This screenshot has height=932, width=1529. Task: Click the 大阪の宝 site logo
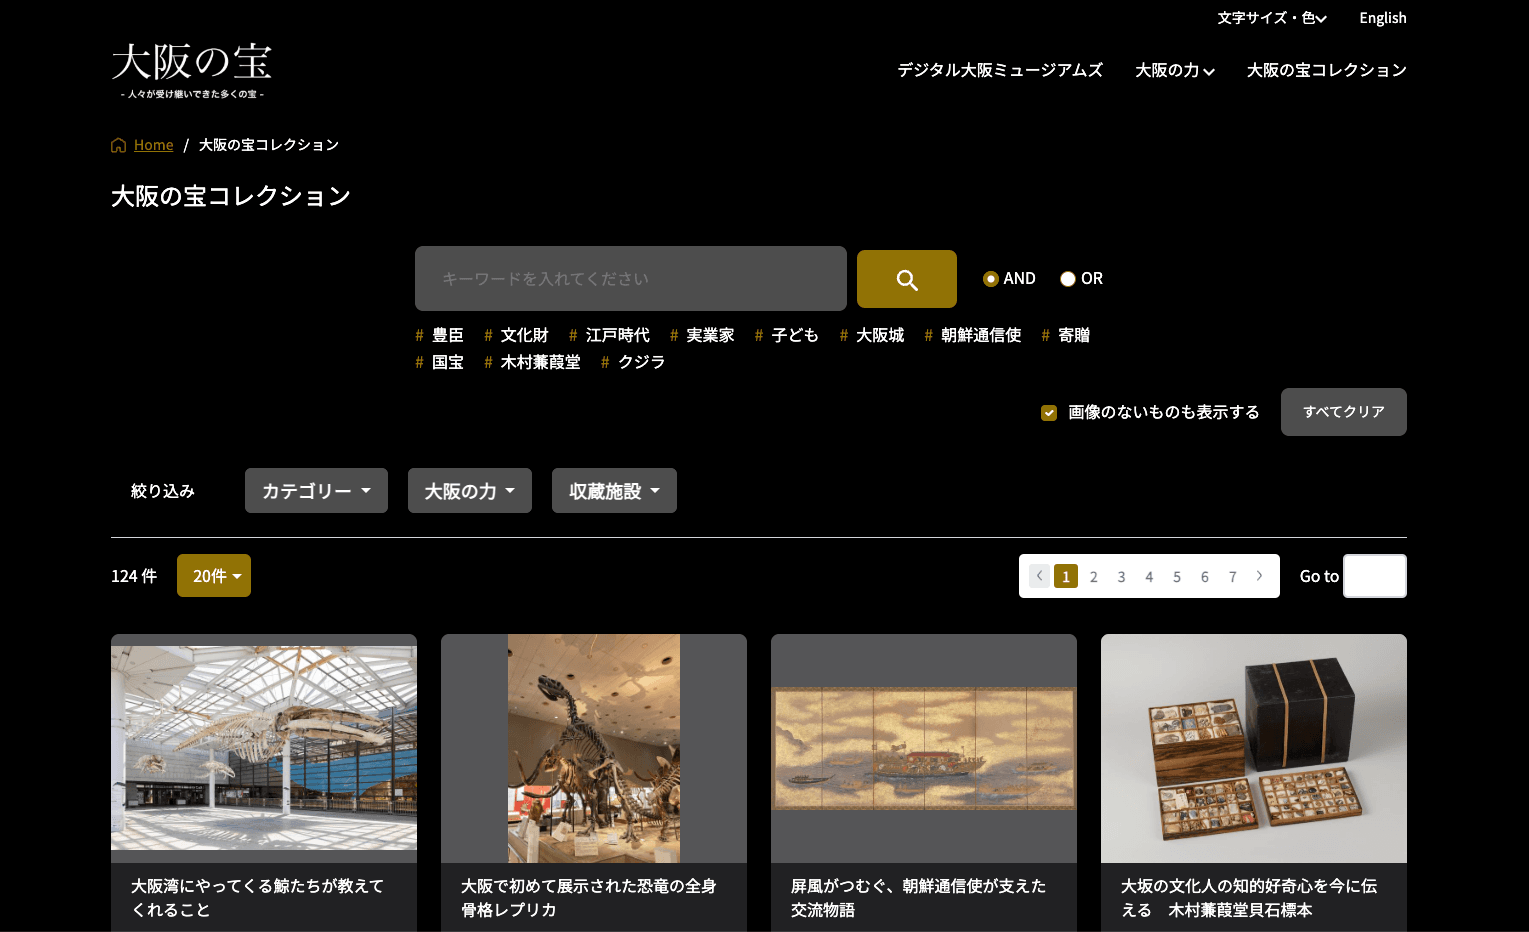click(191, 70)
